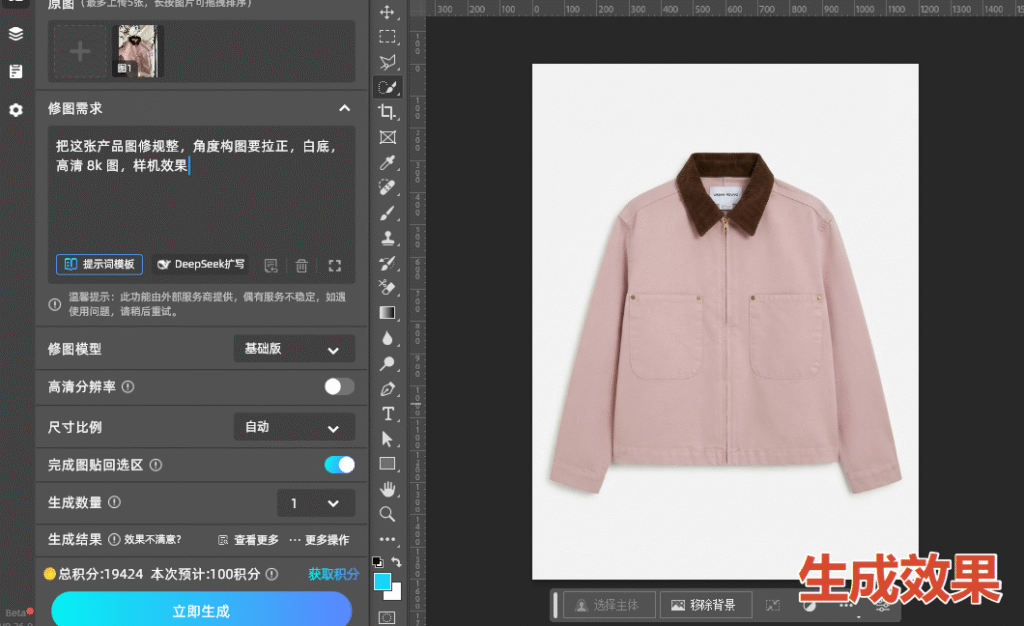Select the Quick Selection tool
This screenshot has height=626, width=1024.
click(x=387, y=87)
